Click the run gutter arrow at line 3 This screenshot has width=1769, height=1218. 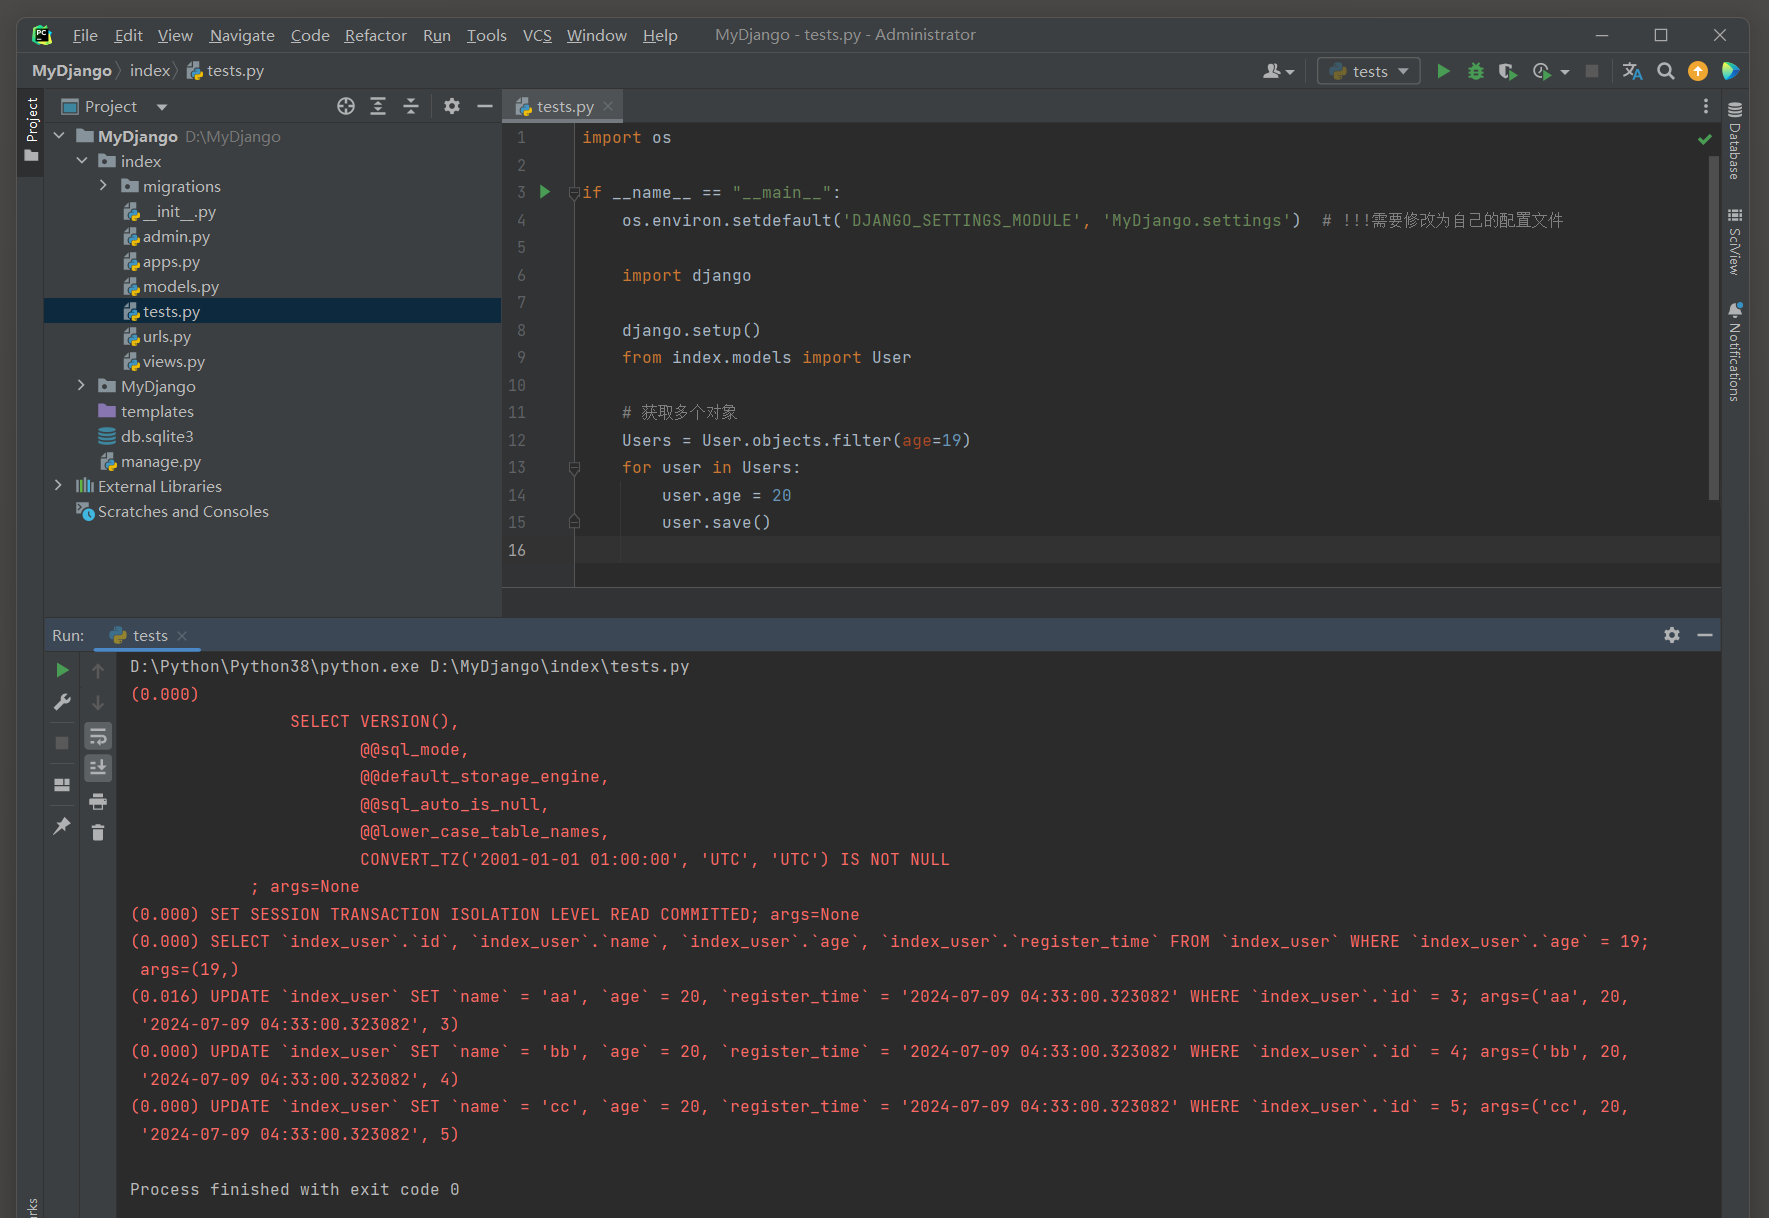click(545, 192)
